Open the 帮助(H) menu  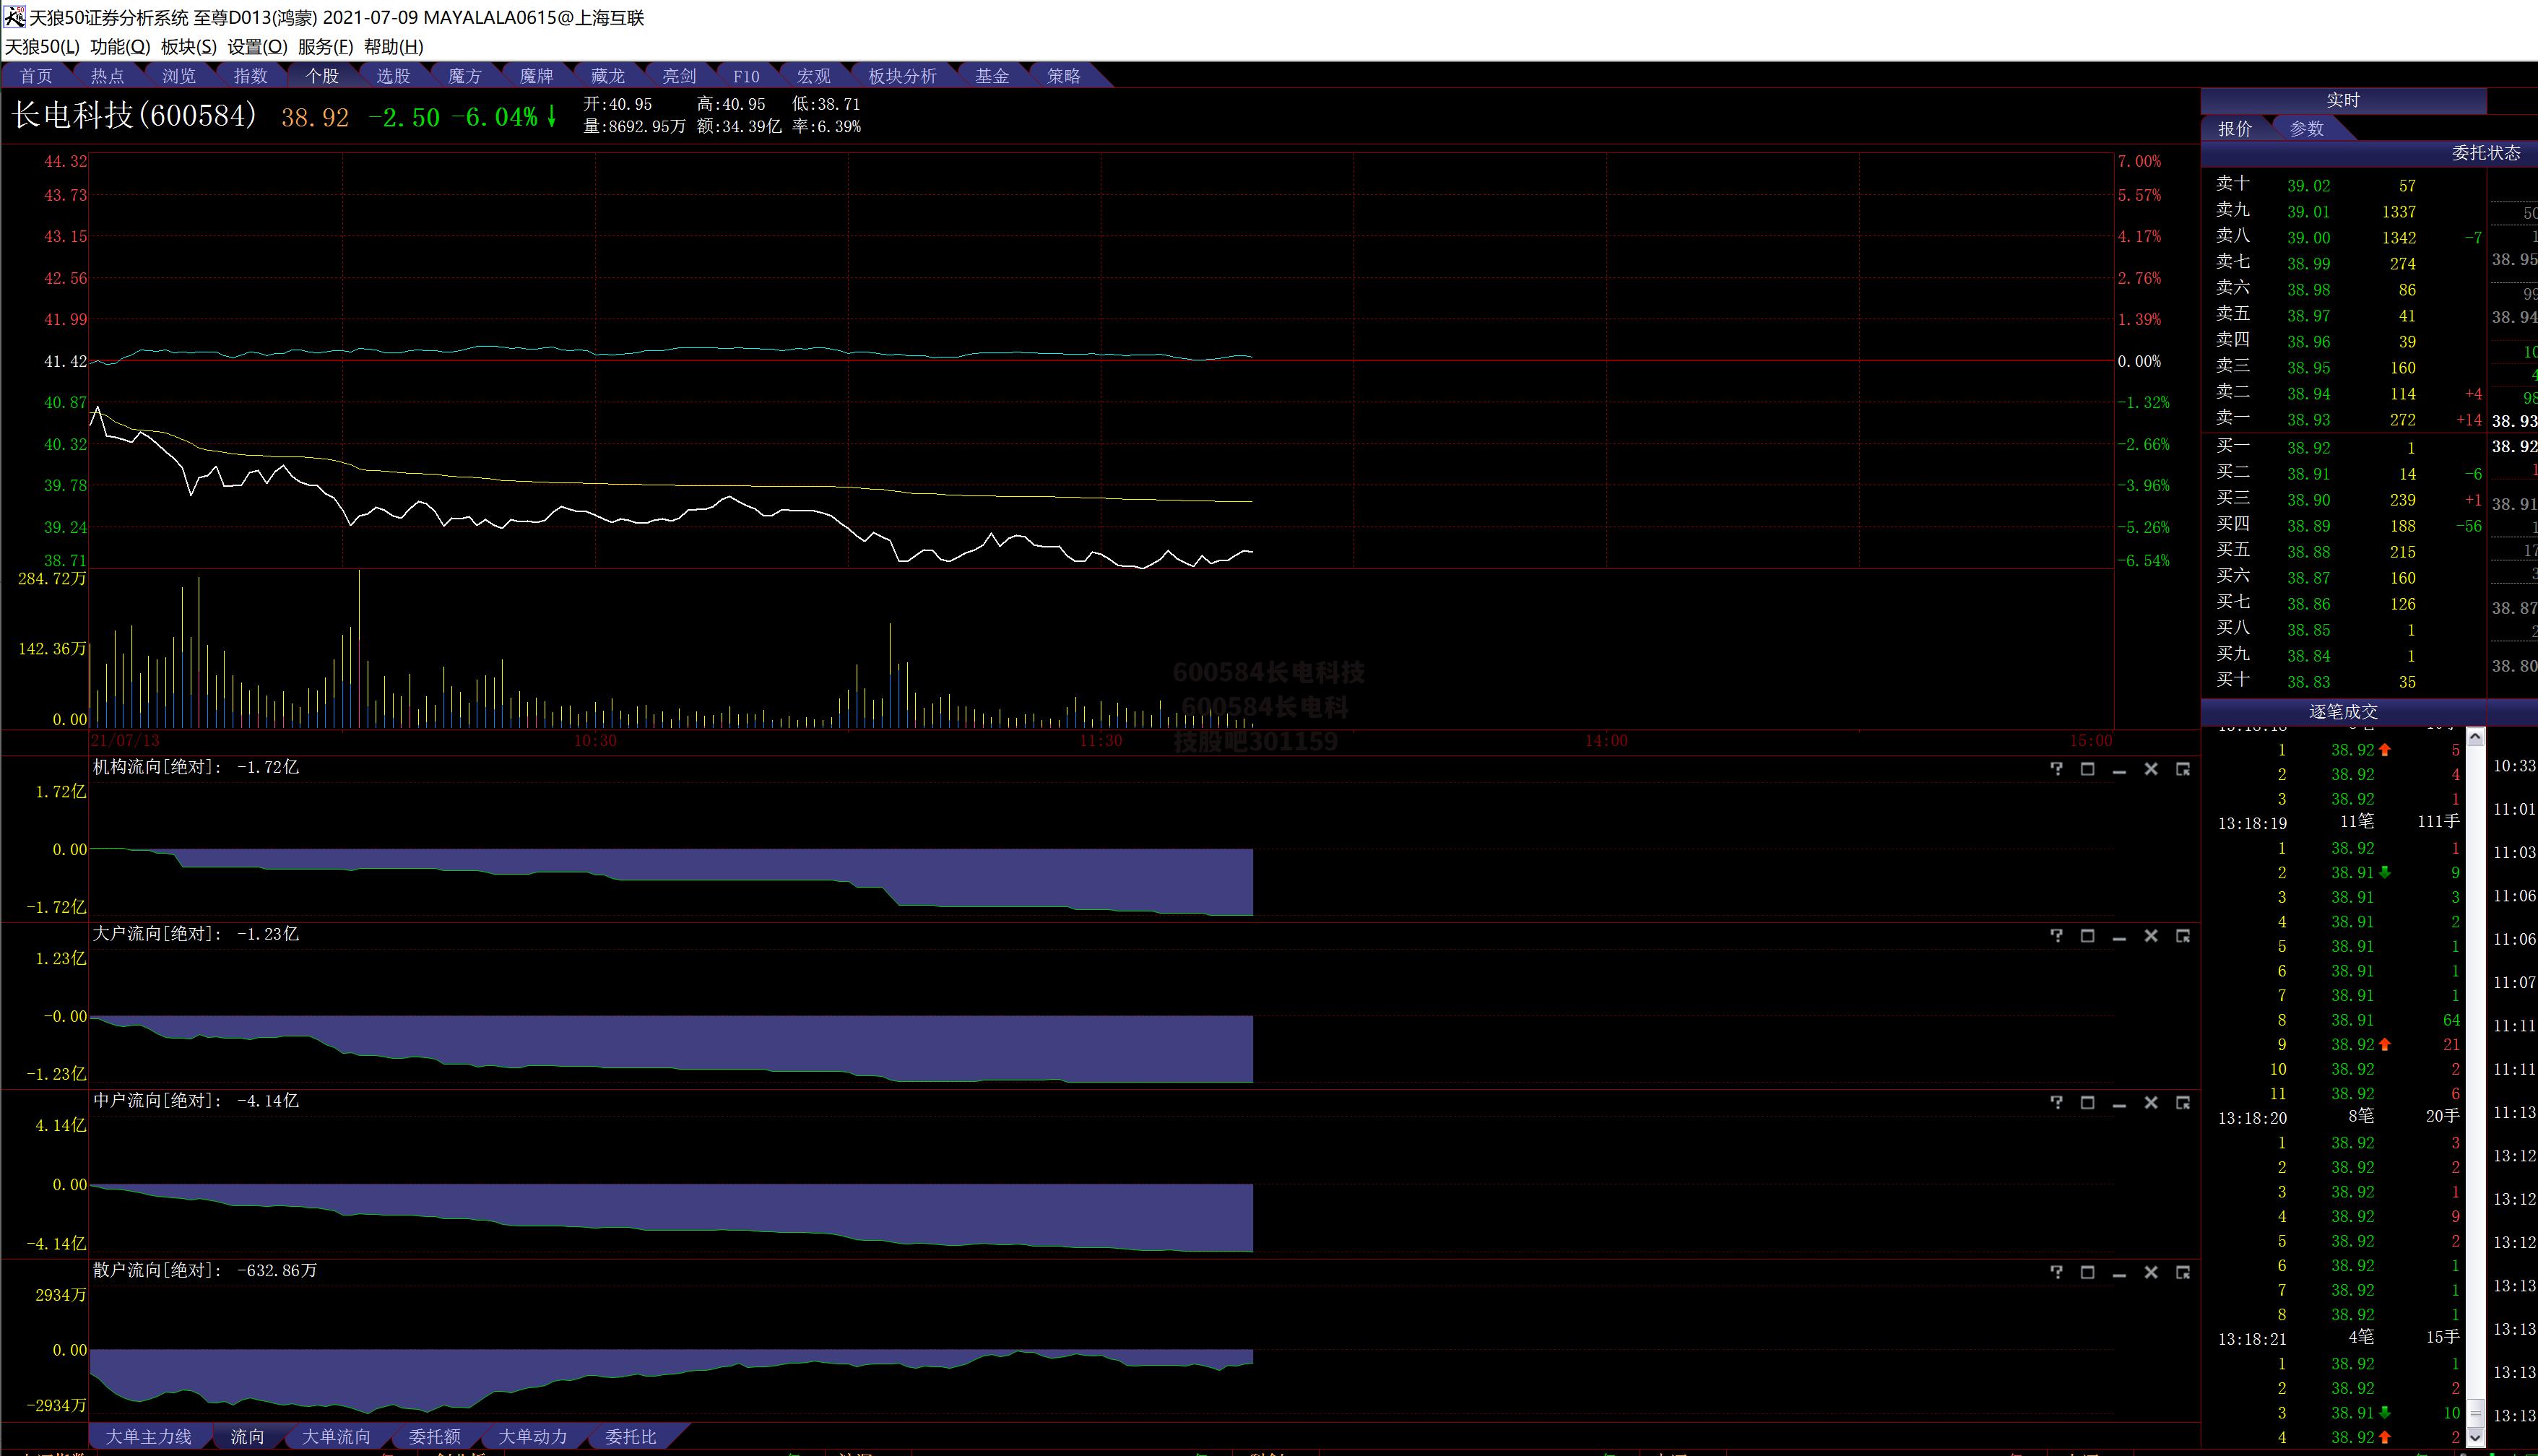[x=393, y=47]
